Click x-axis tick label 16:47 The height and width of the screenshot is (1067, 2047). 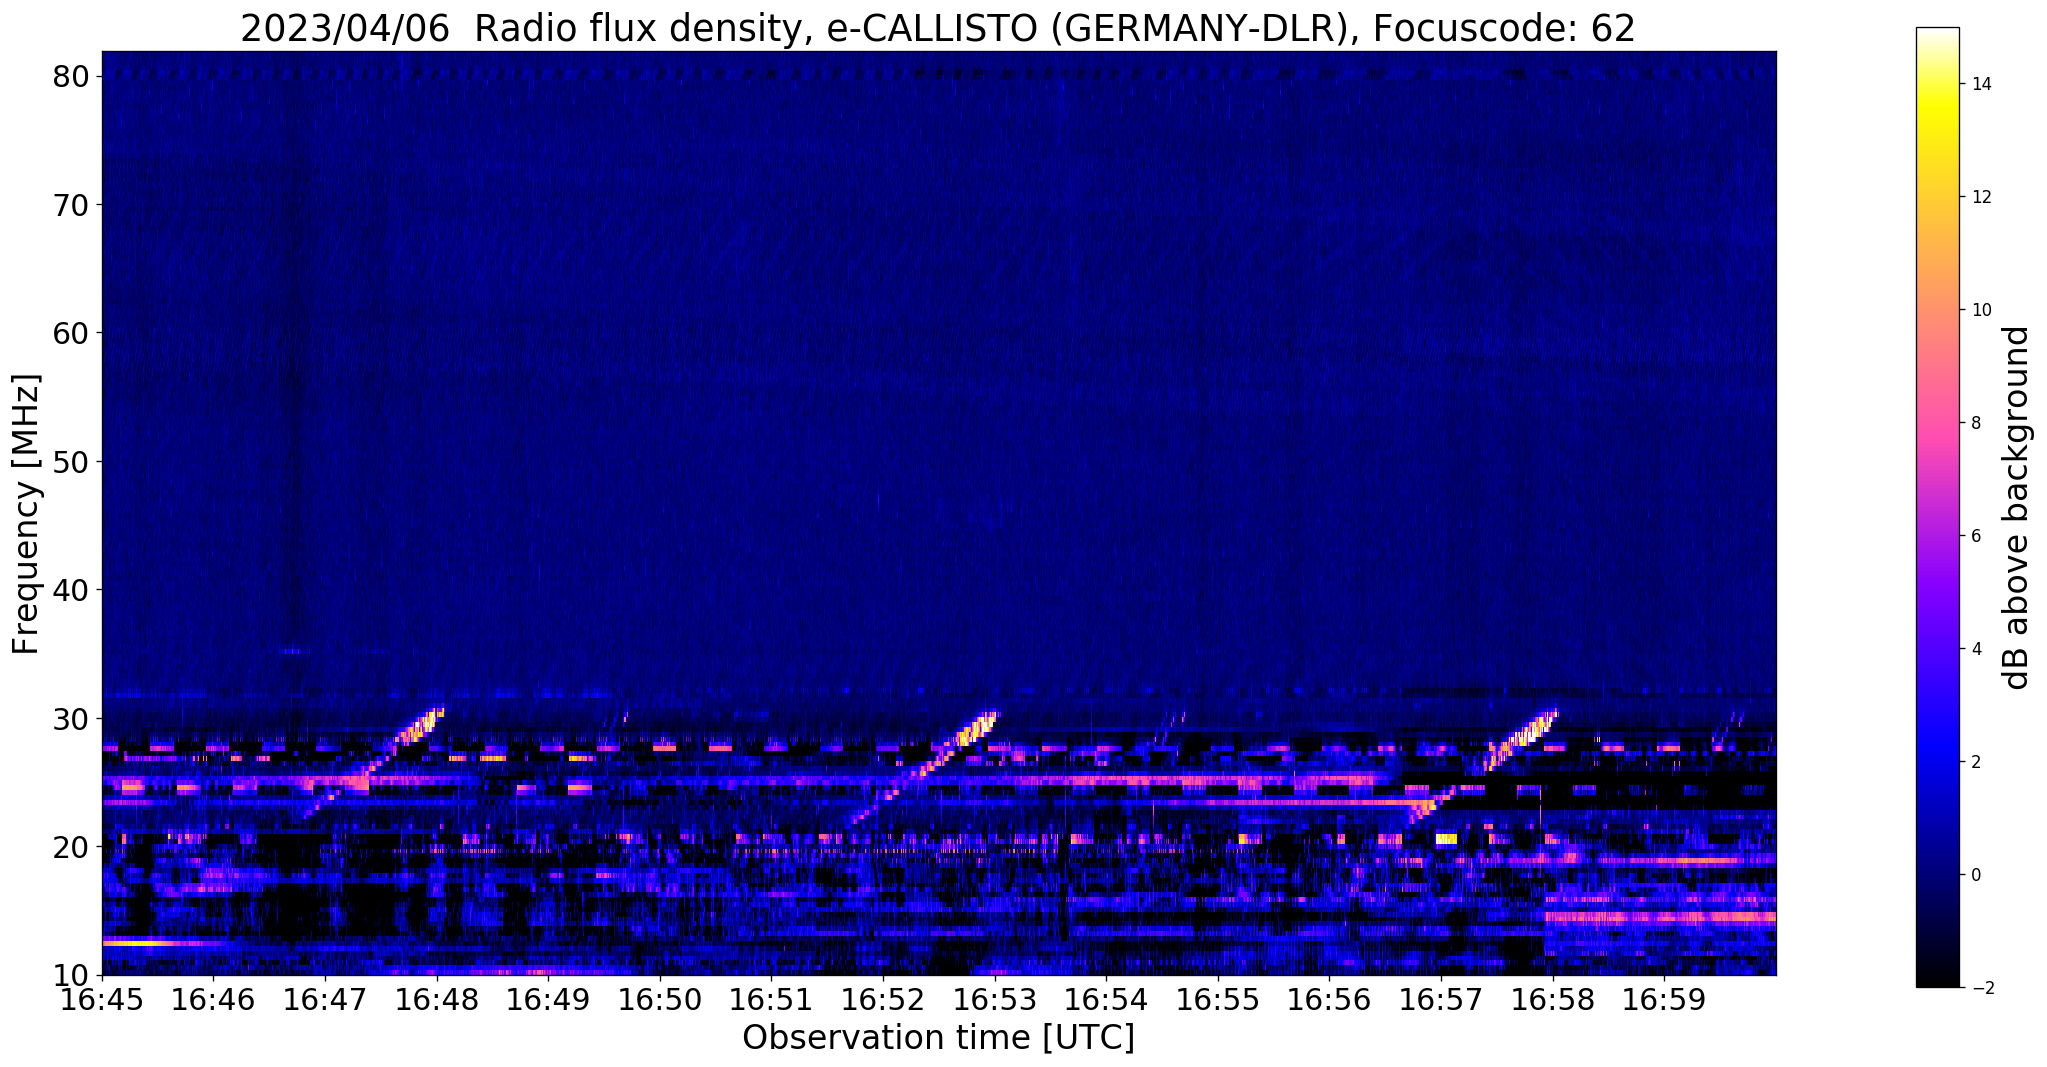click(x=325, y=1000)
